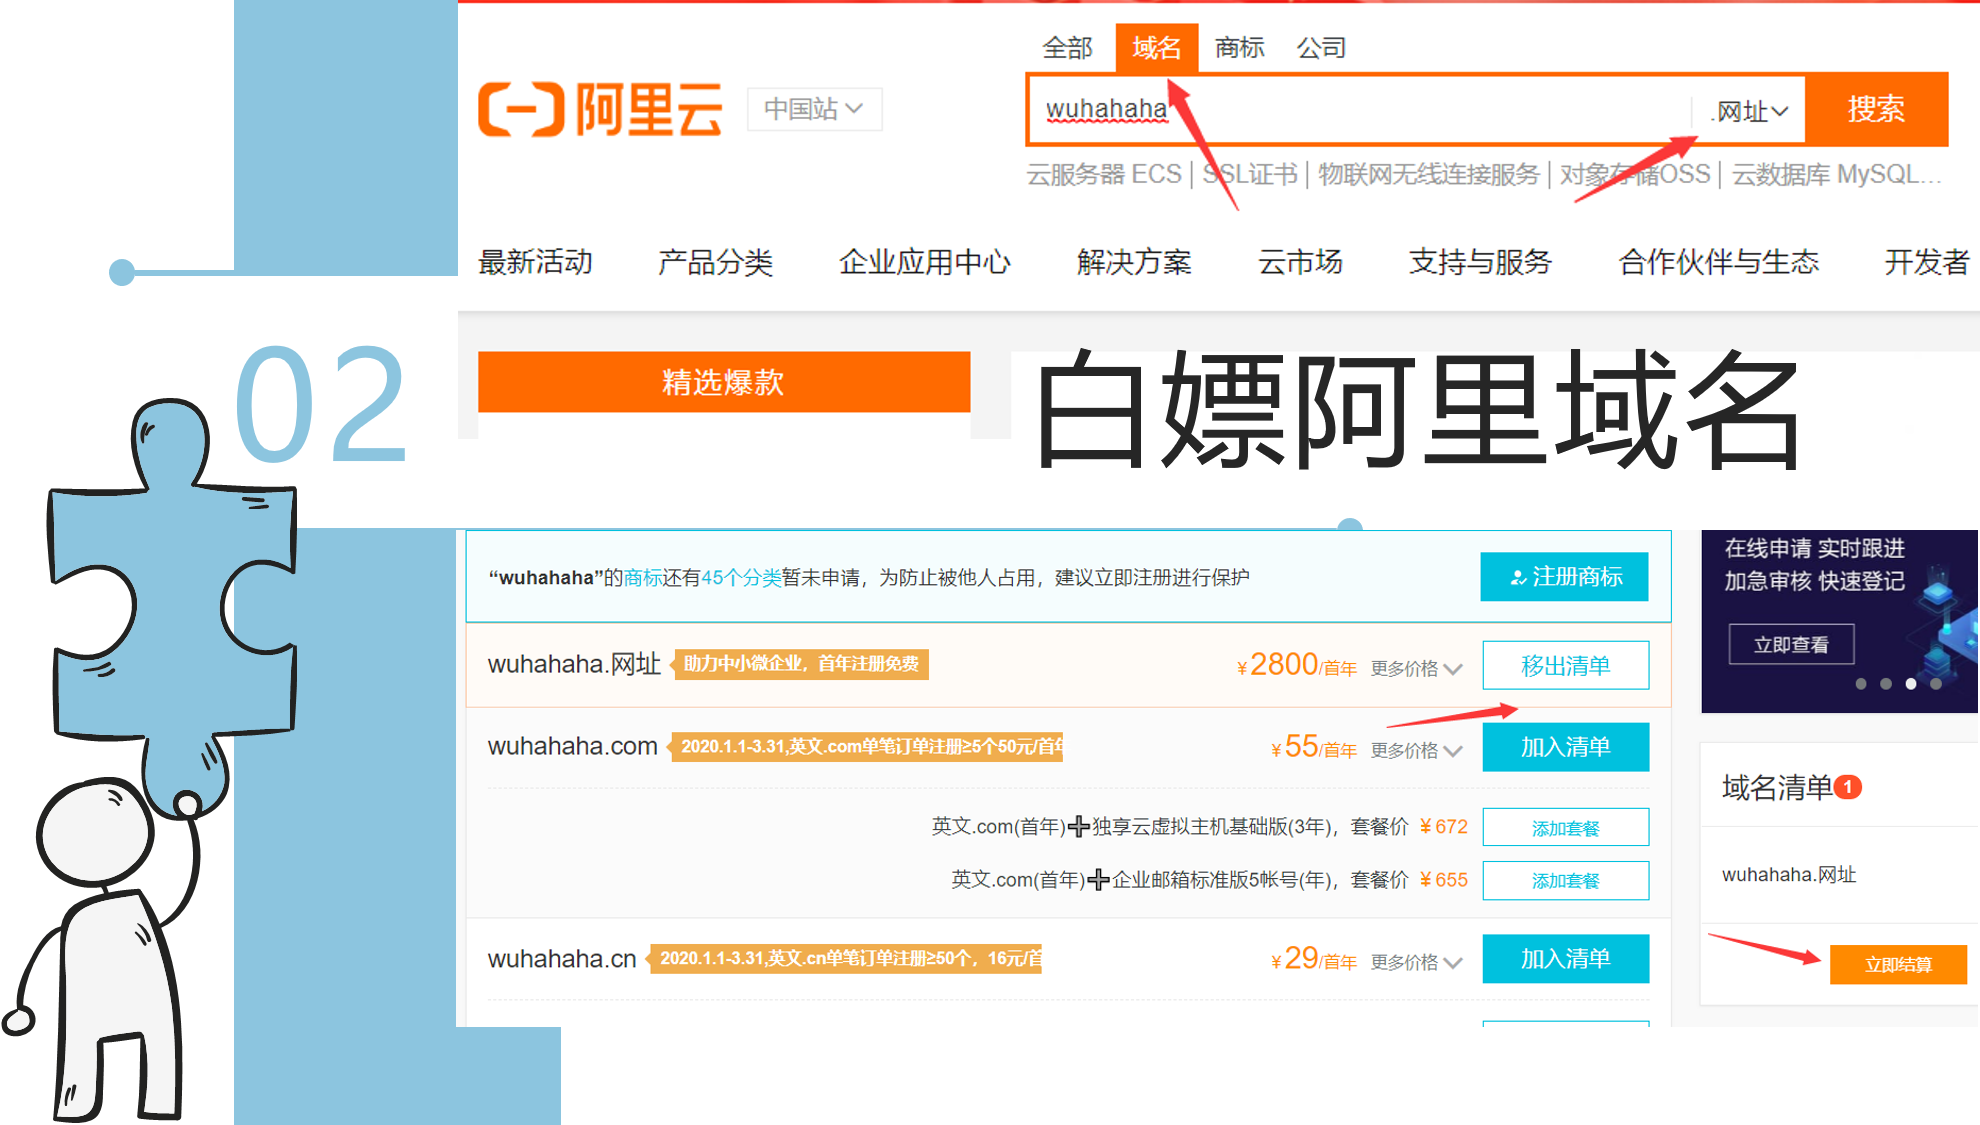Open the SSL证书 suggestion link
This screenshot has height=1125, width=1980.
[1250, 175]
